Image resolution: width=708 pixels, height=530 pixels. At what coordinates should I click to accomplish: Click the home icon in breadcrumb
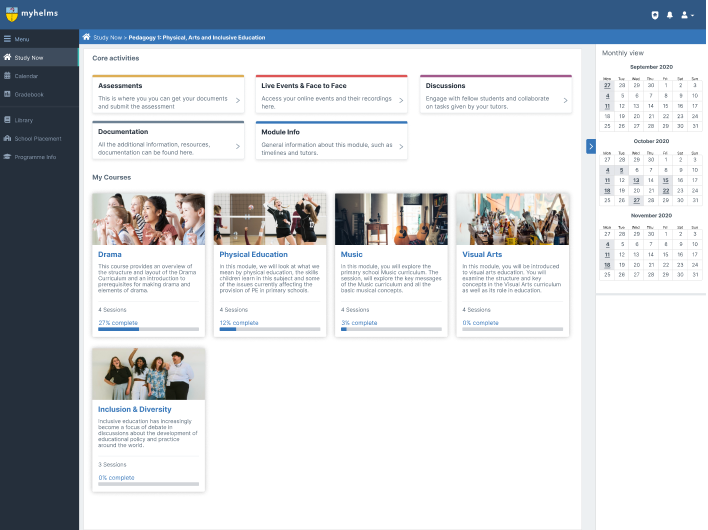(x=87, y=37)
